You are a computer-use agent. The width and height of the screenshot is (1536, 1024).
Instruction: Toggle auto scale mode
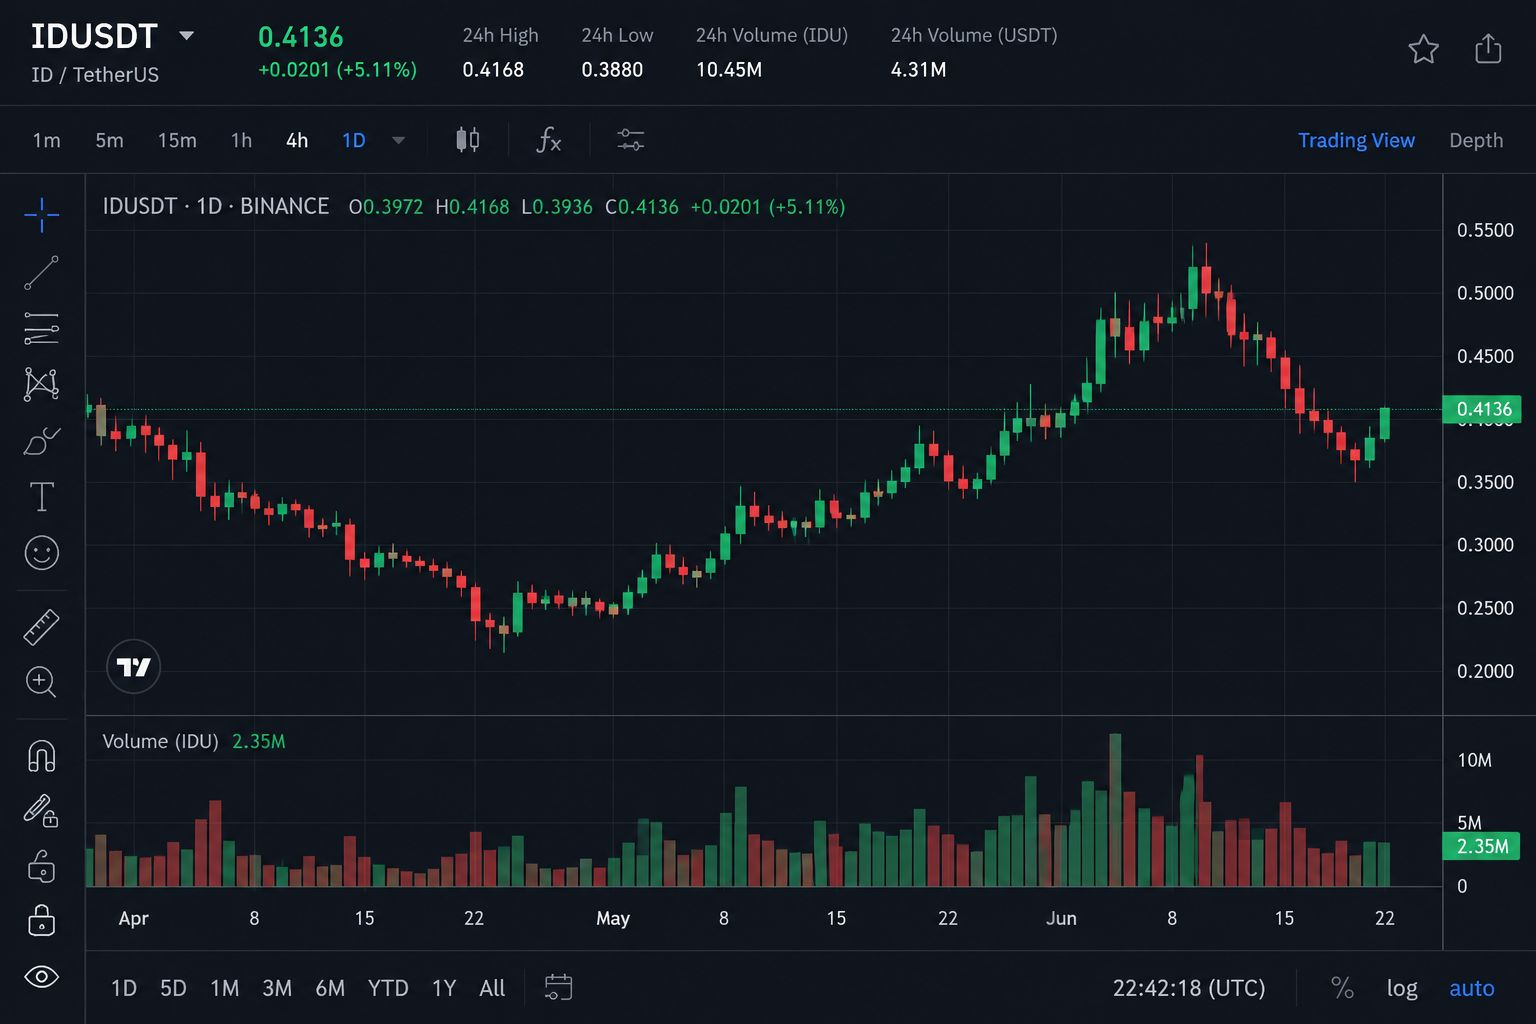coord(1472,988)
